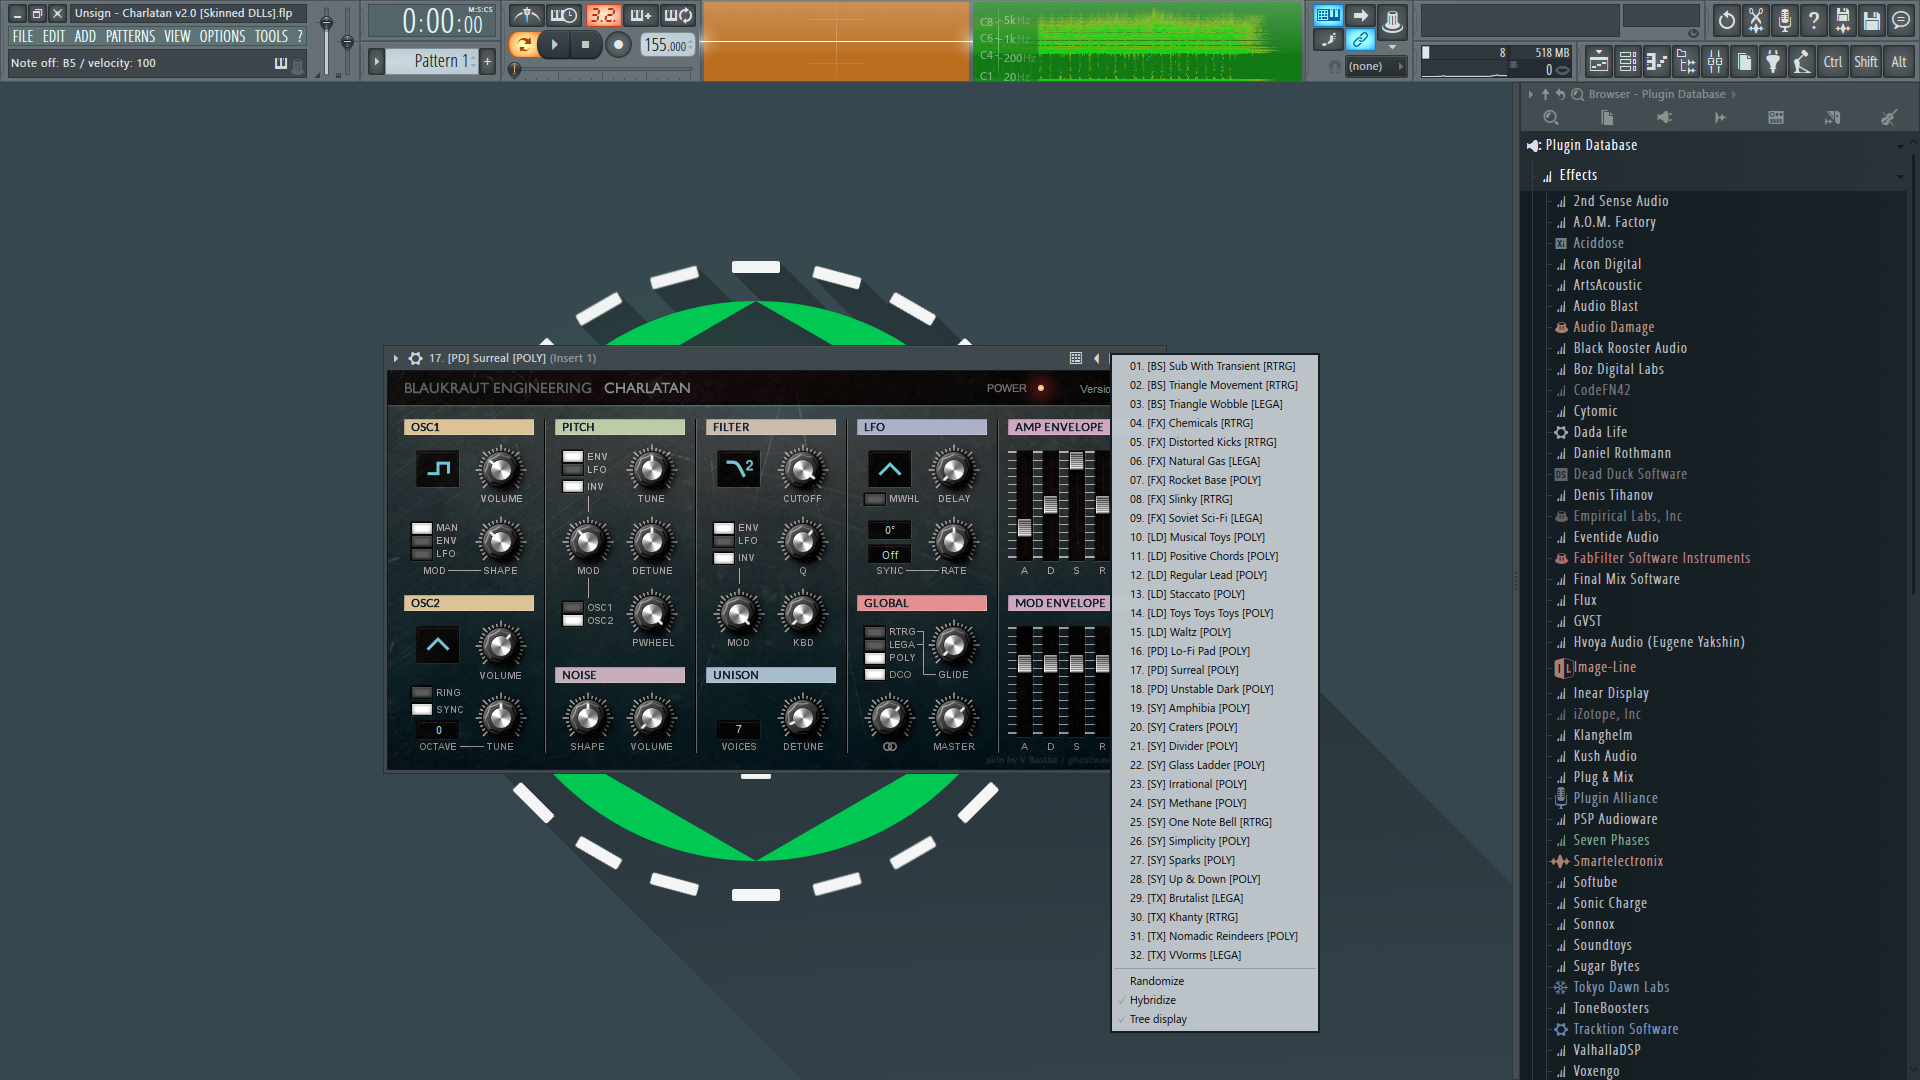Open the mixer view icon
The width and height of the screenshot is (1920, 1080).
(1715, 62)
